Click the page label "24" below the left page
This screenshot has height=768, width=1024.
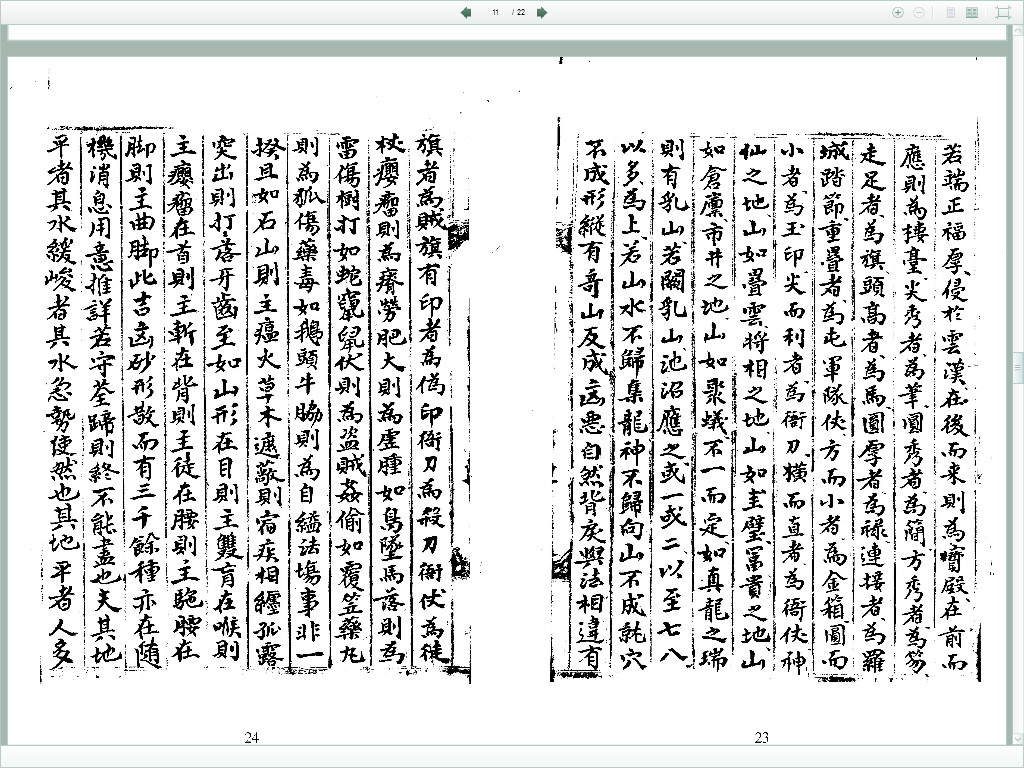tap(252, 738)
